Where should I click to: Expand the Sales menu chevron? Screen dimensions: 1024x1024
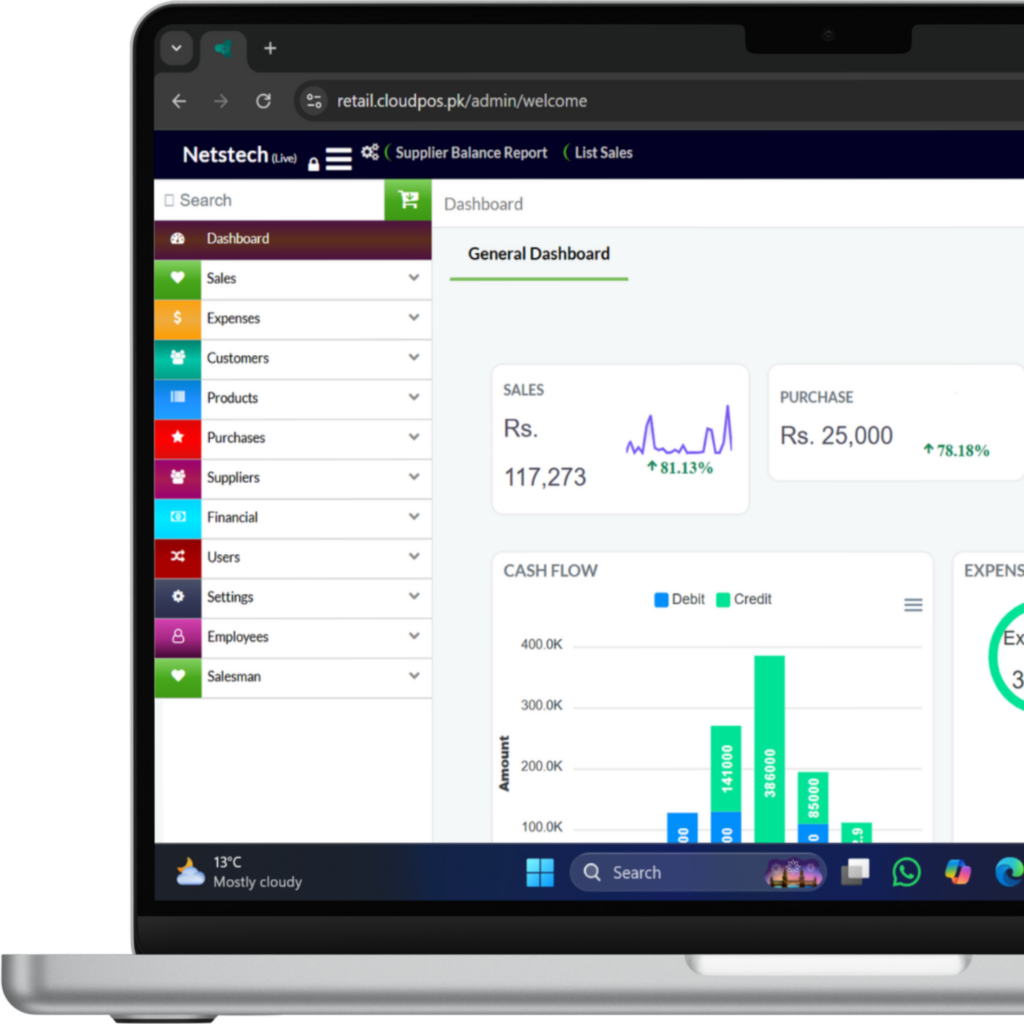click(414, 278)
